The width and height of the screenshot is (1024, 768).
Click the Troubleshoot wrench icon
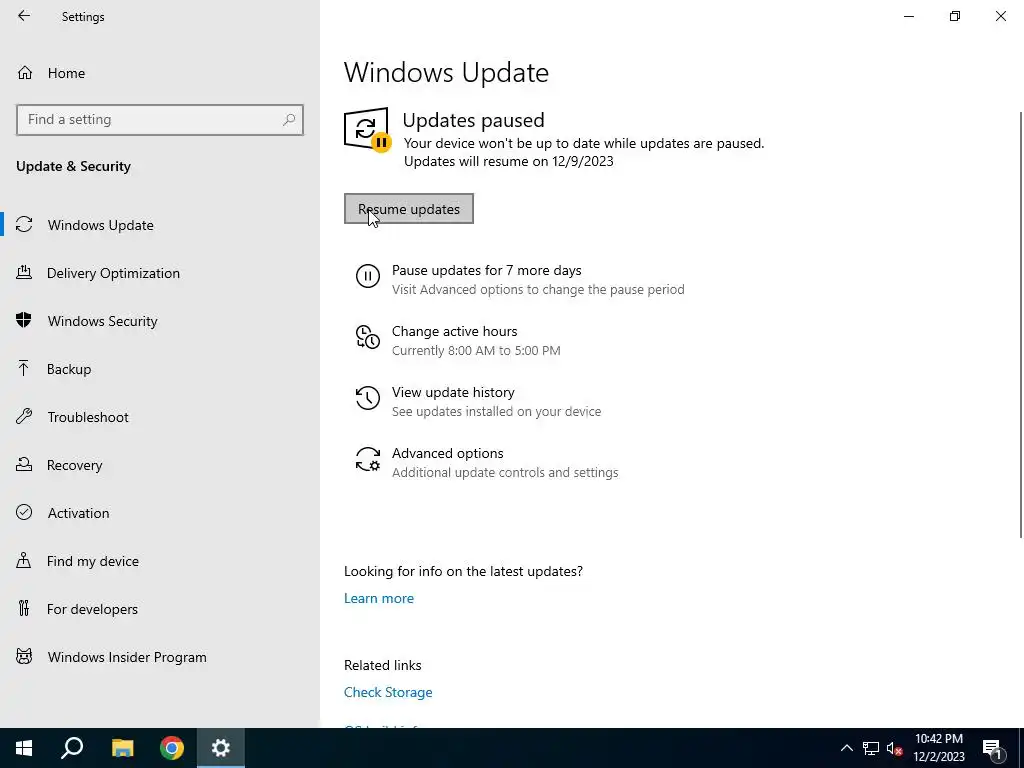(24, 417)
